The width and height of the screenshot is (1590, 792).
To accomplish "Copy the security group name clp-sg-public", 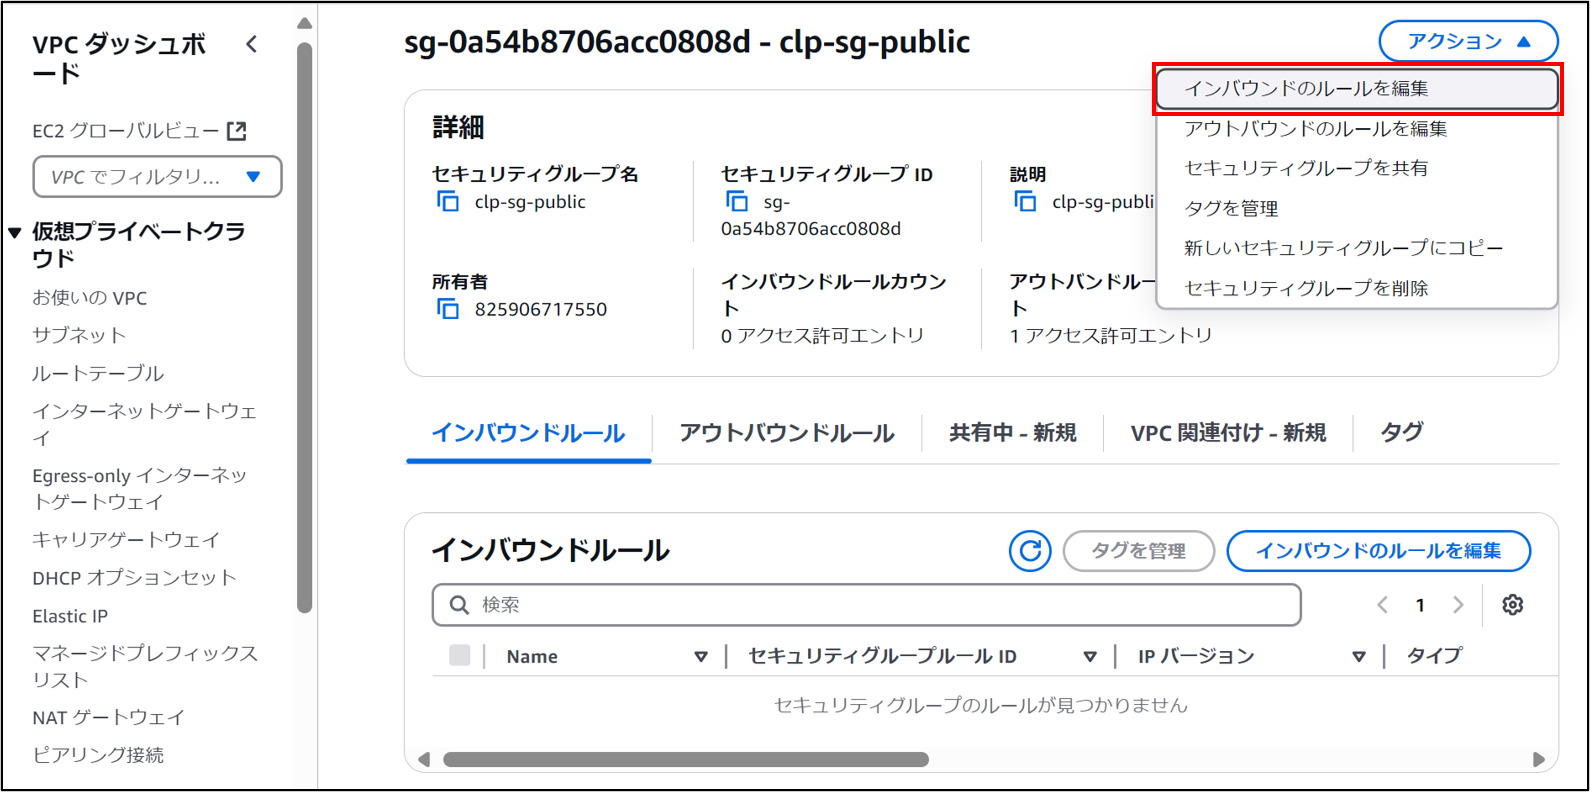I will click(x=448, y=202).
